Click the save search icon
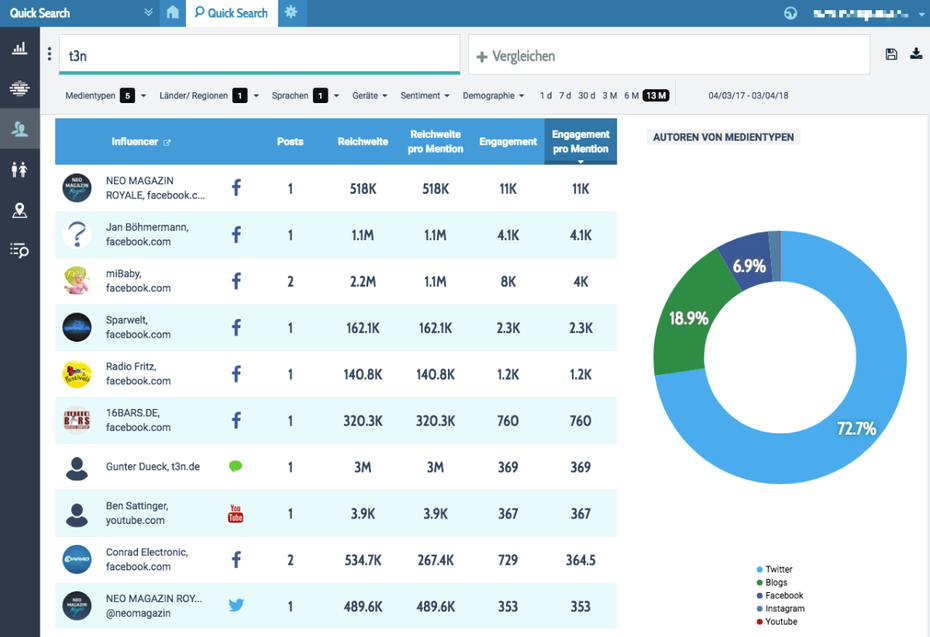This screenshot has width=930, height=637. click(x=891, y=55)
